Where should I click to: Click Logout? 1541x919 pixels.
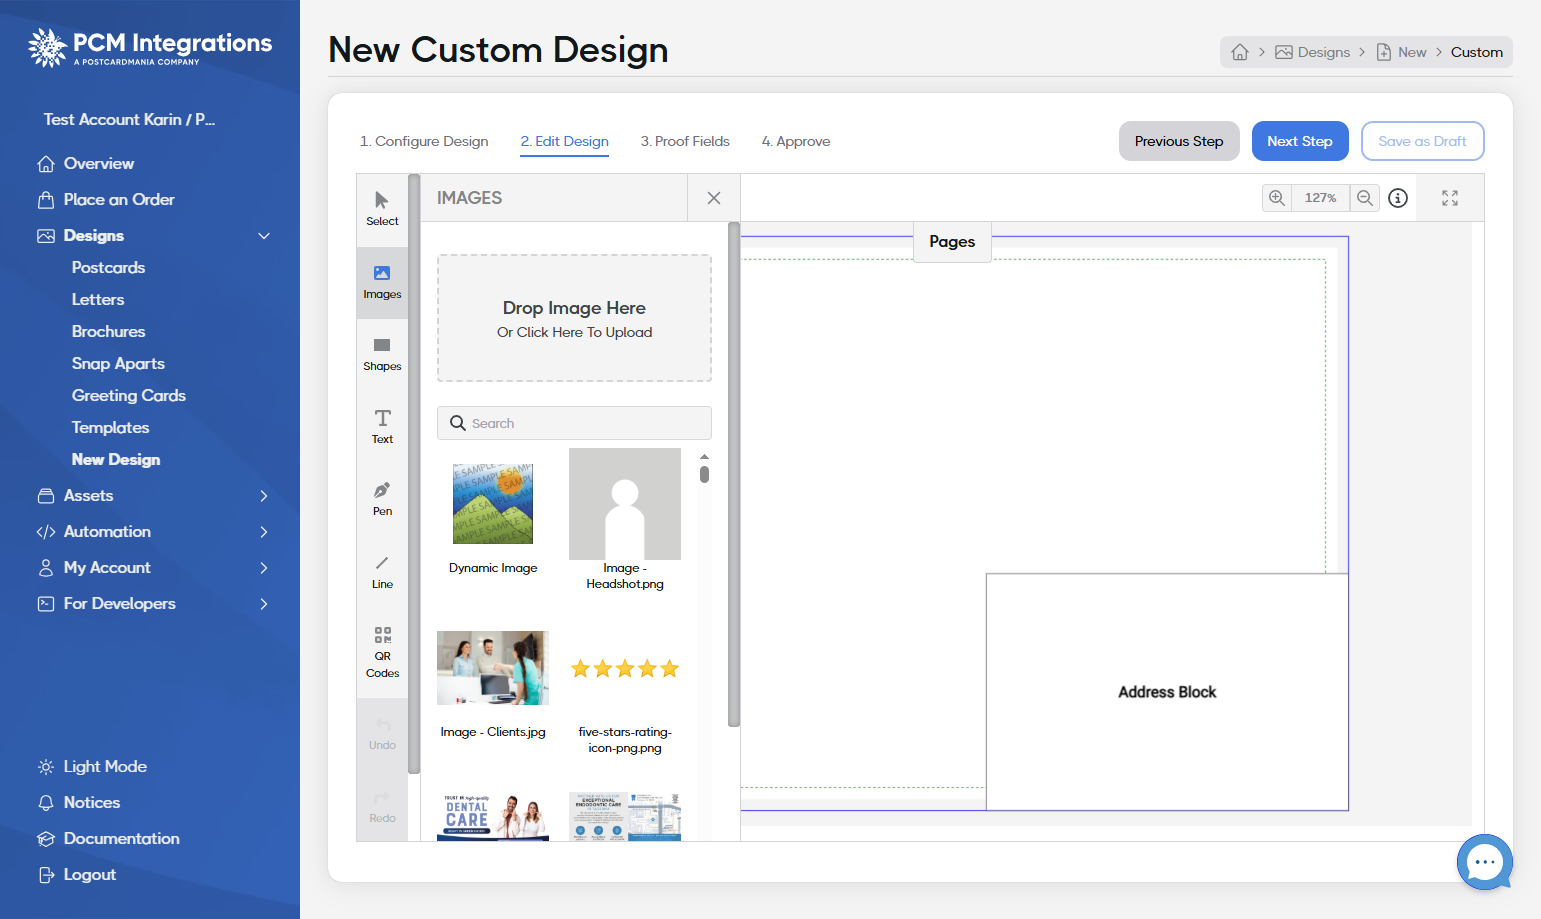[76, 874]
